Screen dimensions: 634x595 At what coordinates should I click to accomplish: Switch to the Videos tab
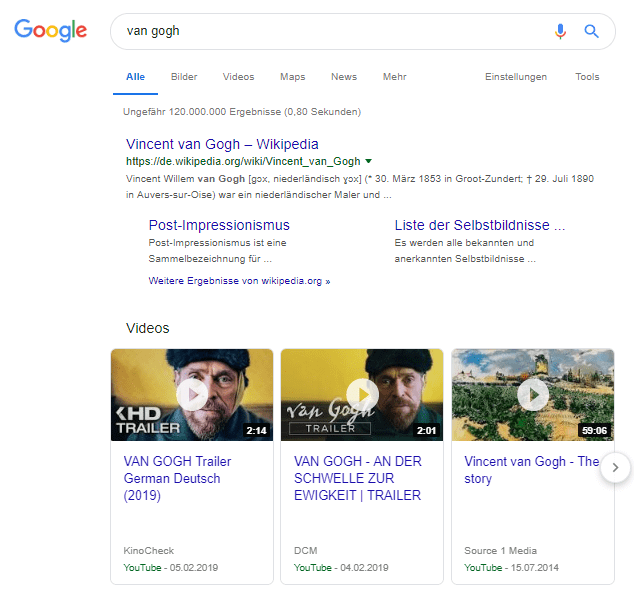pos(239,77)
